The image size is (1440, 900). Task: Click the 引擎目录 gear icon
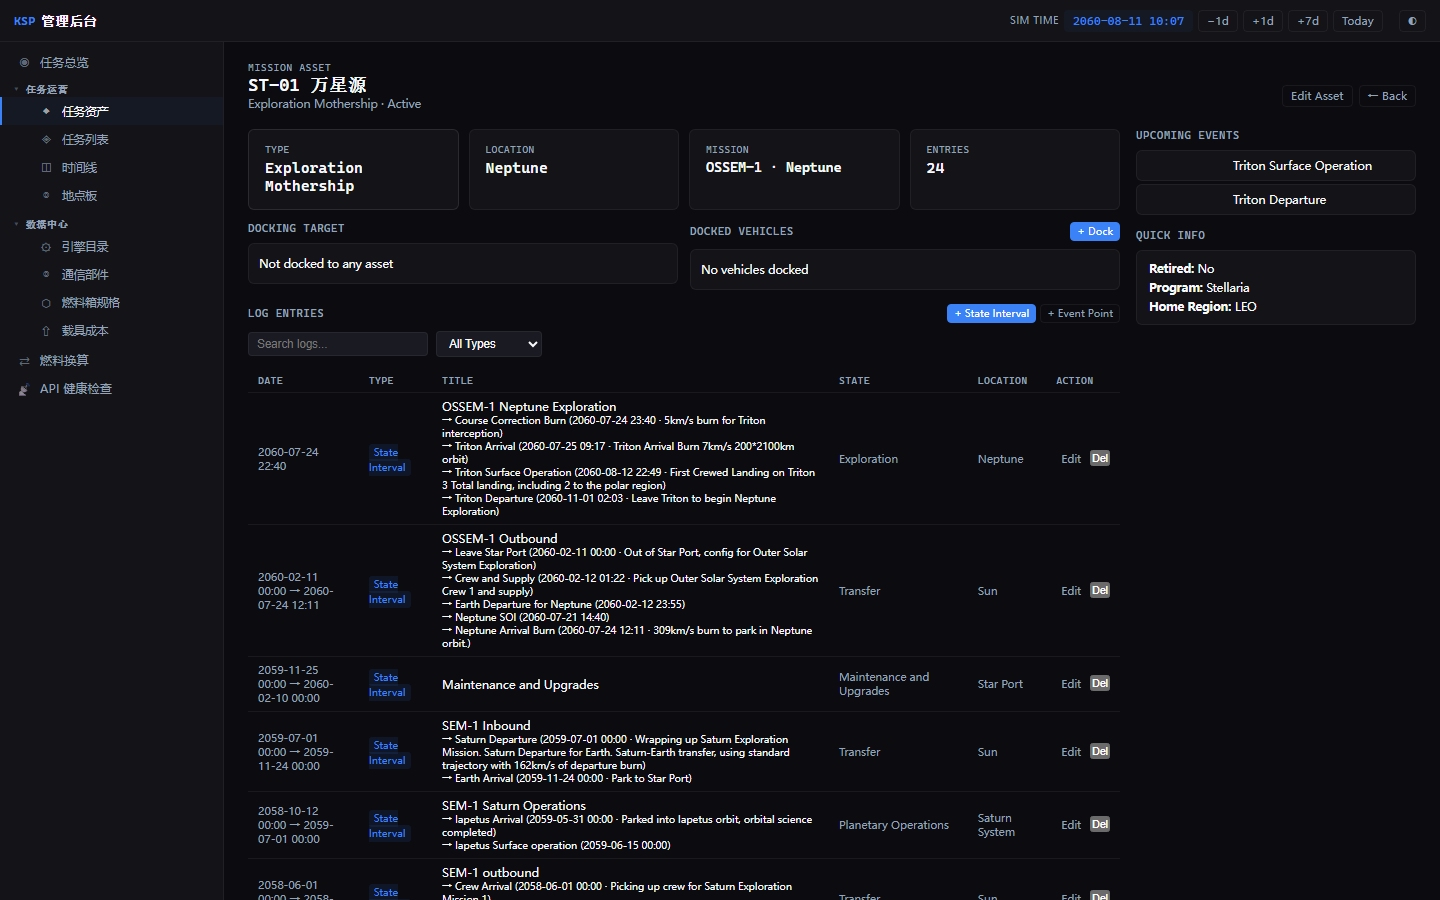point(46,247)
